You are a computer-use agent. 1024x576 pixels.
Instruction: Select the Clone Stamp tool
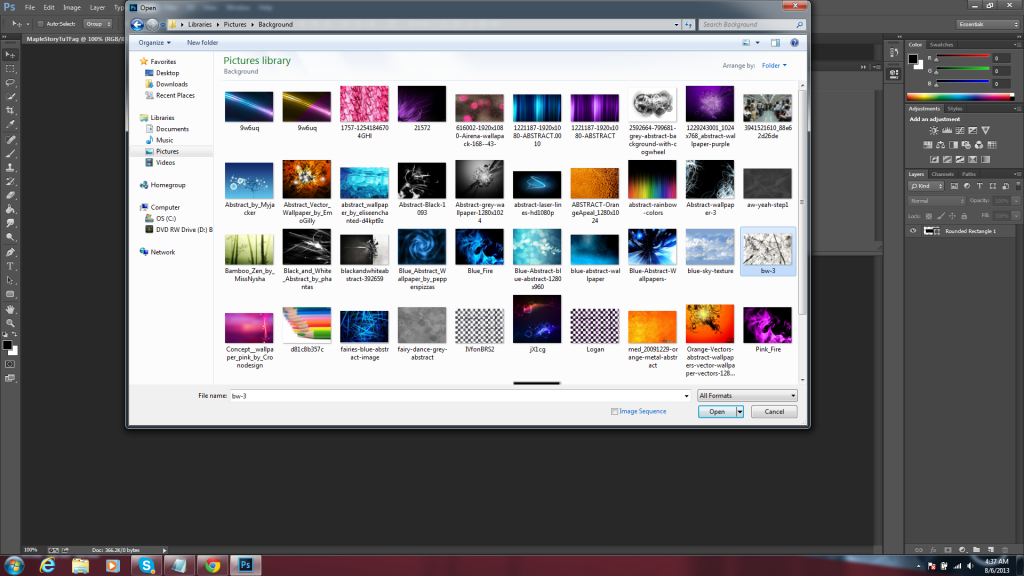click(10, 168)
